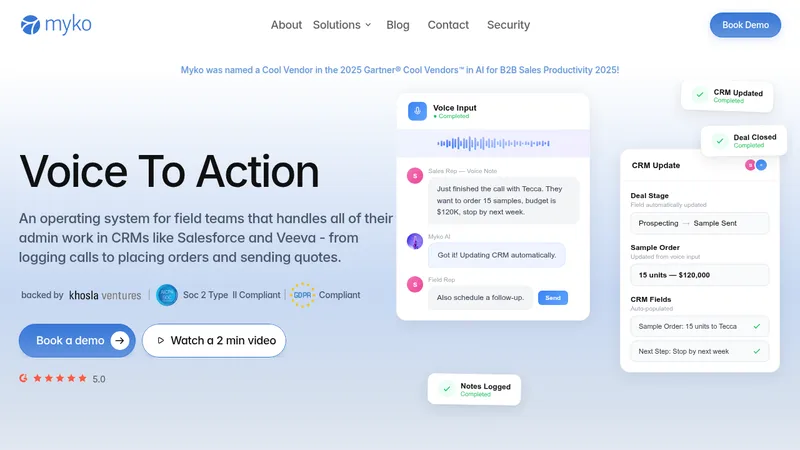Viewport: 800px width, 450px height.
Task: Click the play icon on video button
Action: 160,340
